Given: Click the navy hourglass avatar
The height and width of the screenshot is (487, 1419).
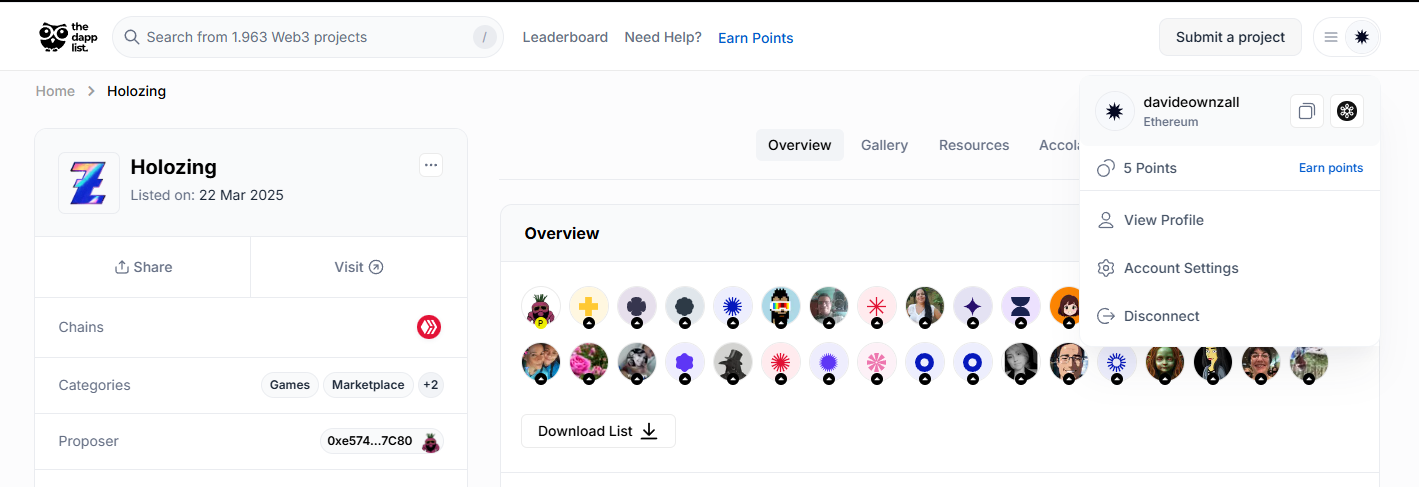Looking at the screenshot, I should pyautogui.click(x=1021, y=306).
